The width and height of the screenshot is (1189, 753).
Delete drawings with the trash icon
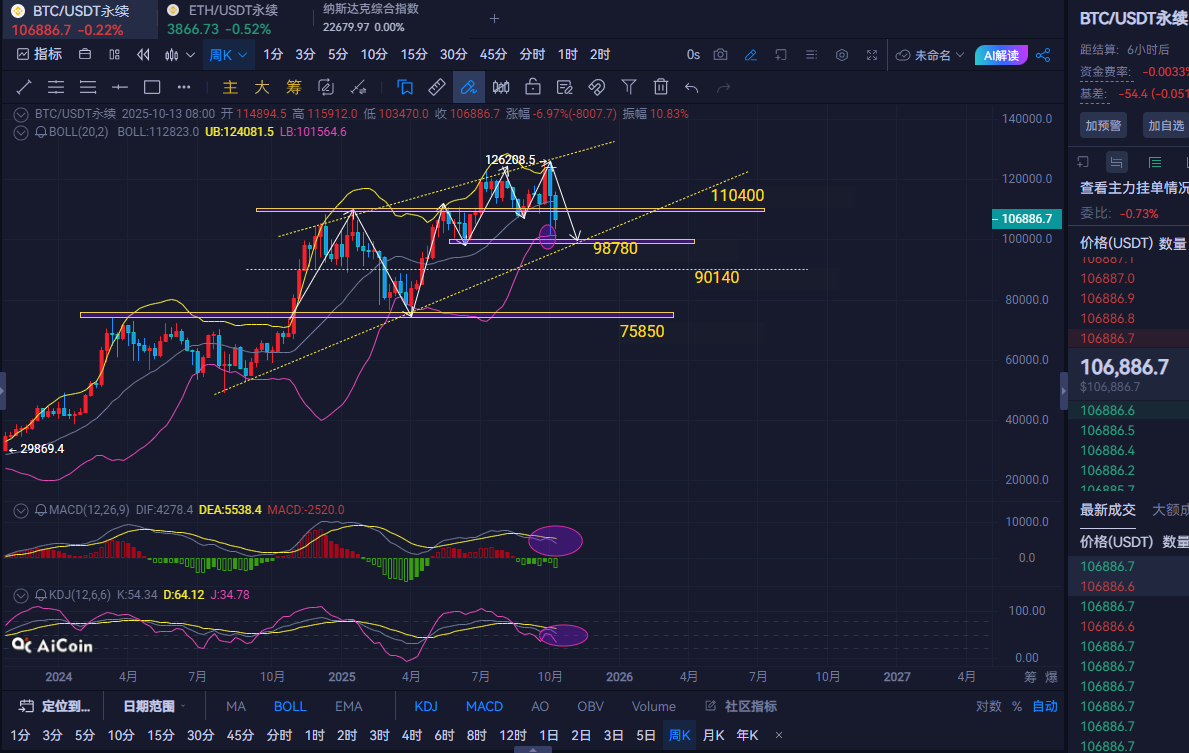click(660, 87)
